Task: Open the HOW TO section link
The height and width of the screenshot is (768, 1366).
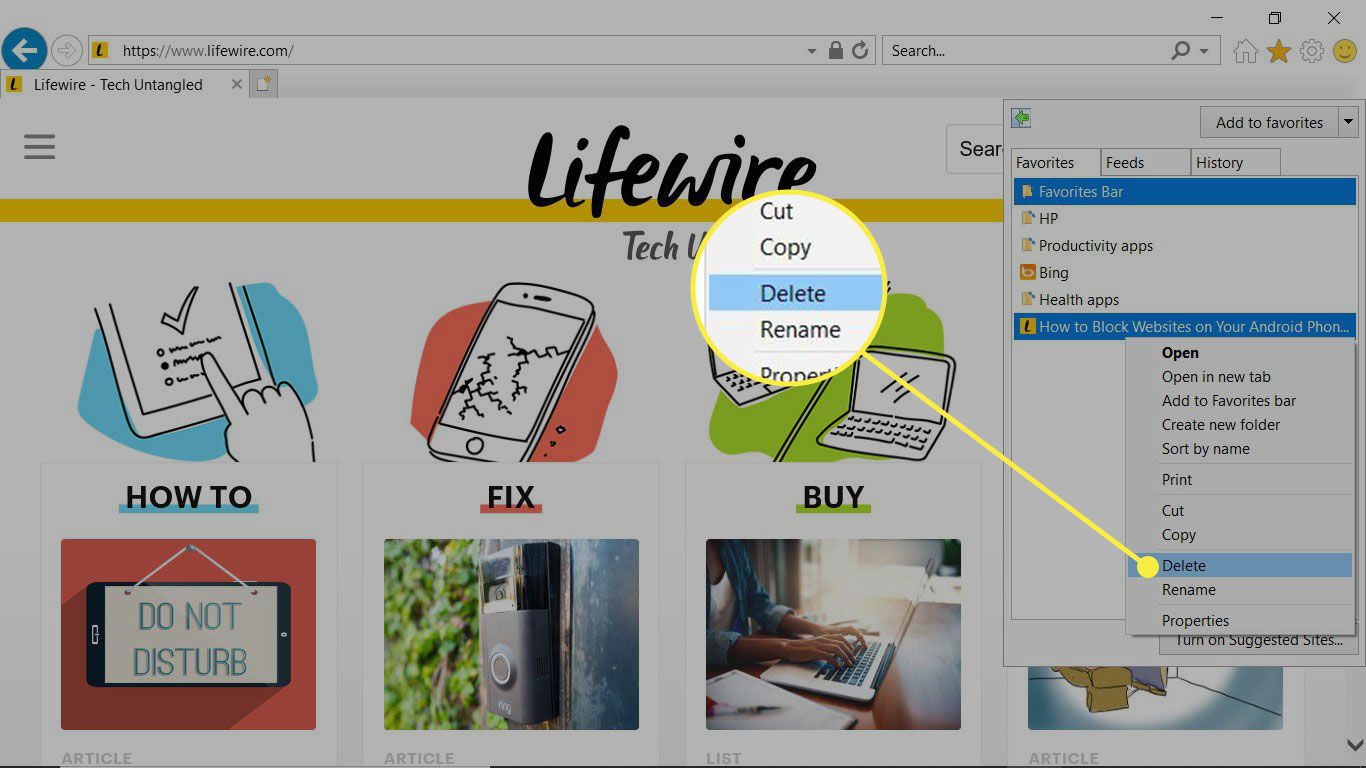Action: pos(189,497)
